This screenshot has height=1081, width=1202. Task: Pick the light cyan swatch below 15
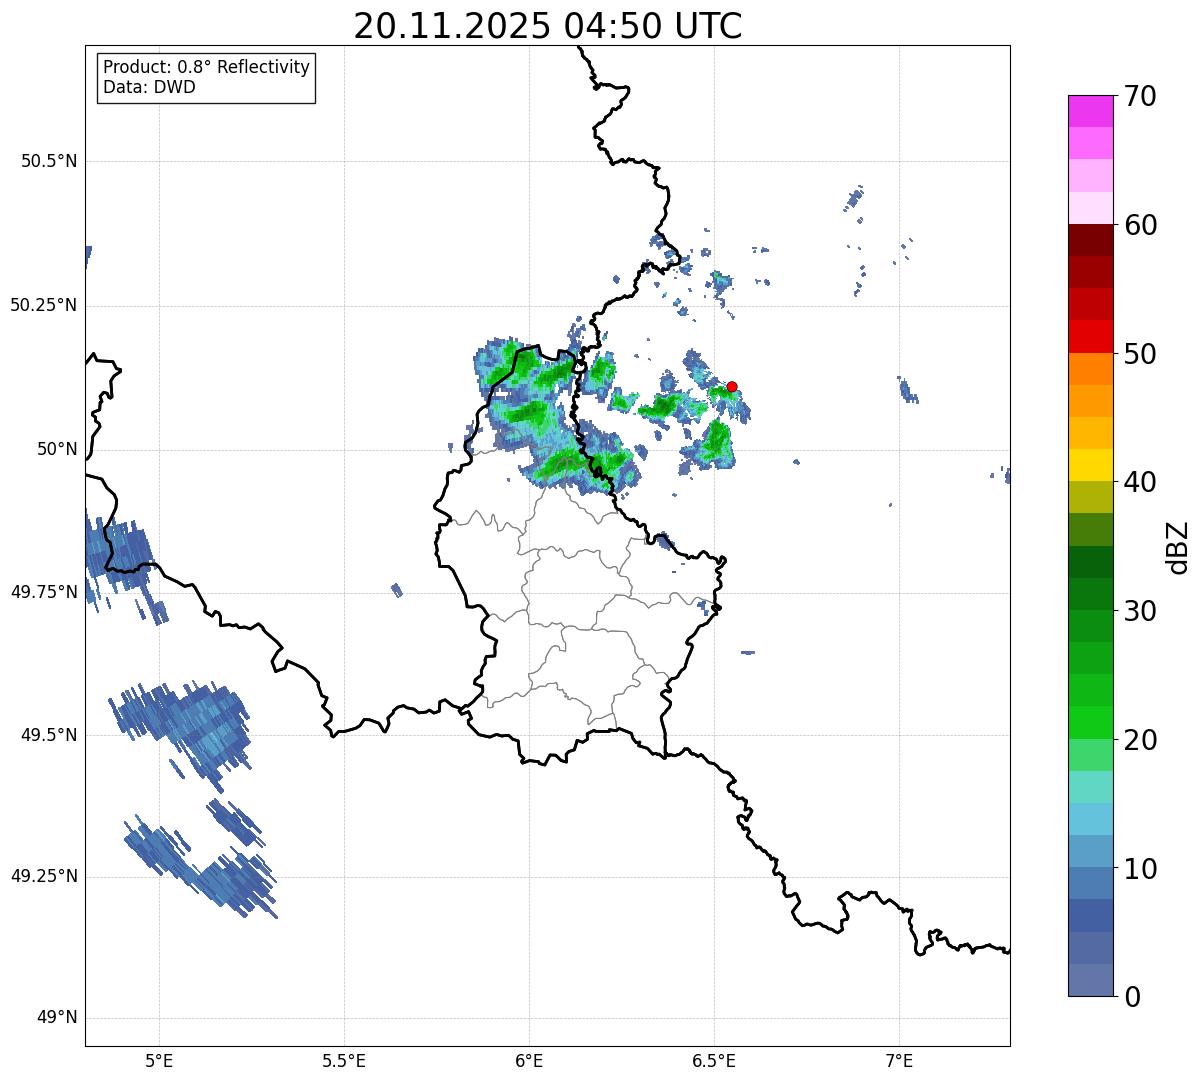click(1090, 819)
